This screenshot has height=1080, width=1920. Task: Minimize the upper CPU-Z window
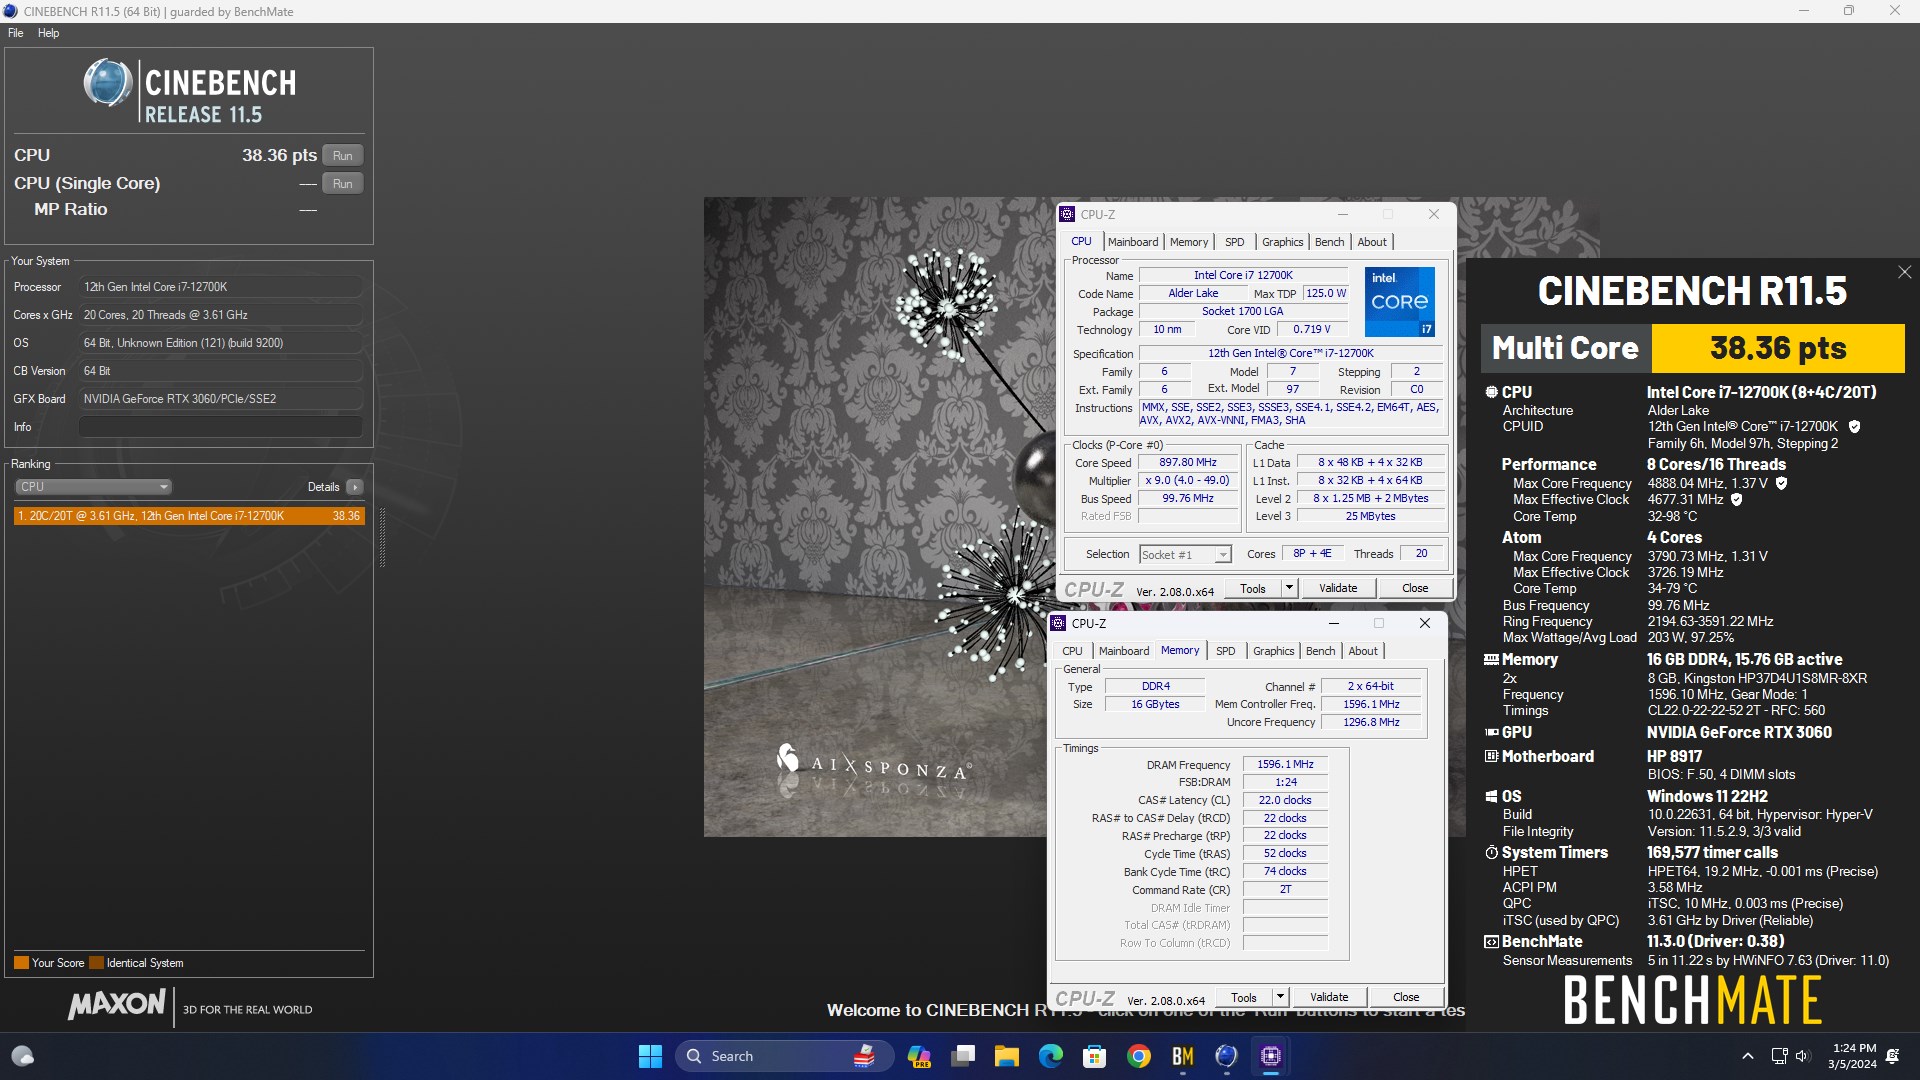pyautogui.click(x=1342, y=214)
